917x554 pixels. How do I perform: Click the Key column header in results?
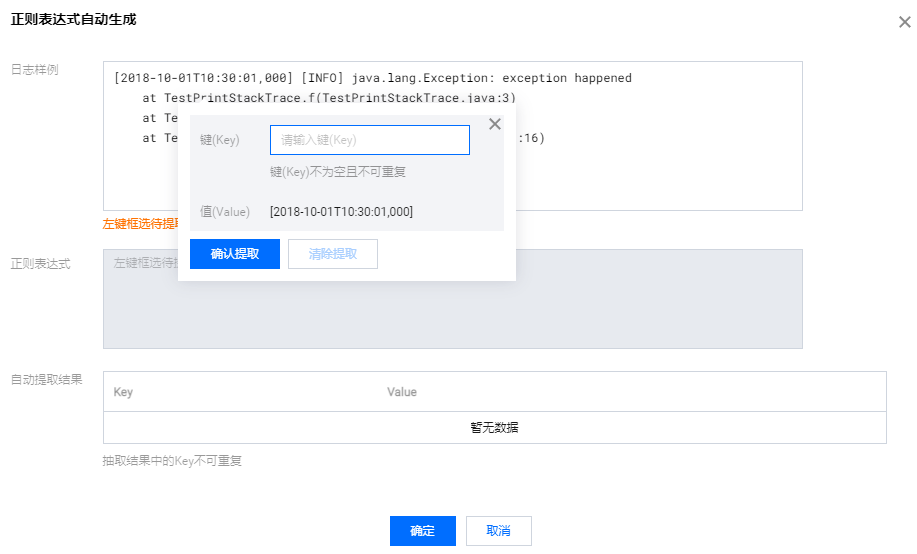pyautogui.click(x=123, y=392)
